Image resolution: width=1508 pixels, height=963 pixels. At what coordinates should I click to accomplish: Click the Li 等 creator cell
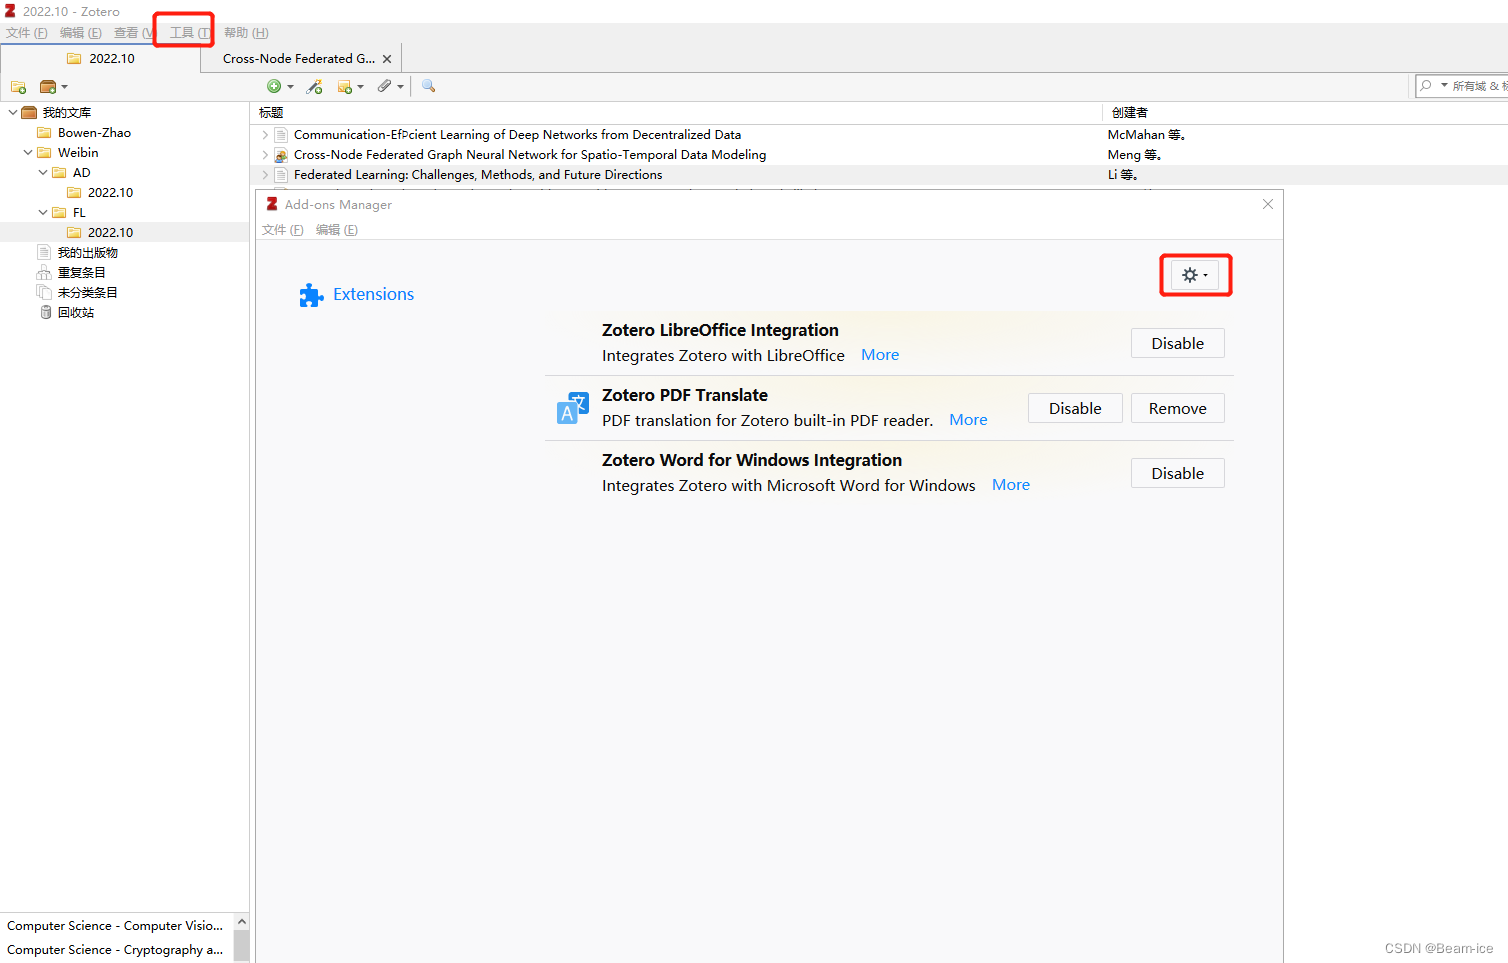1122,175
